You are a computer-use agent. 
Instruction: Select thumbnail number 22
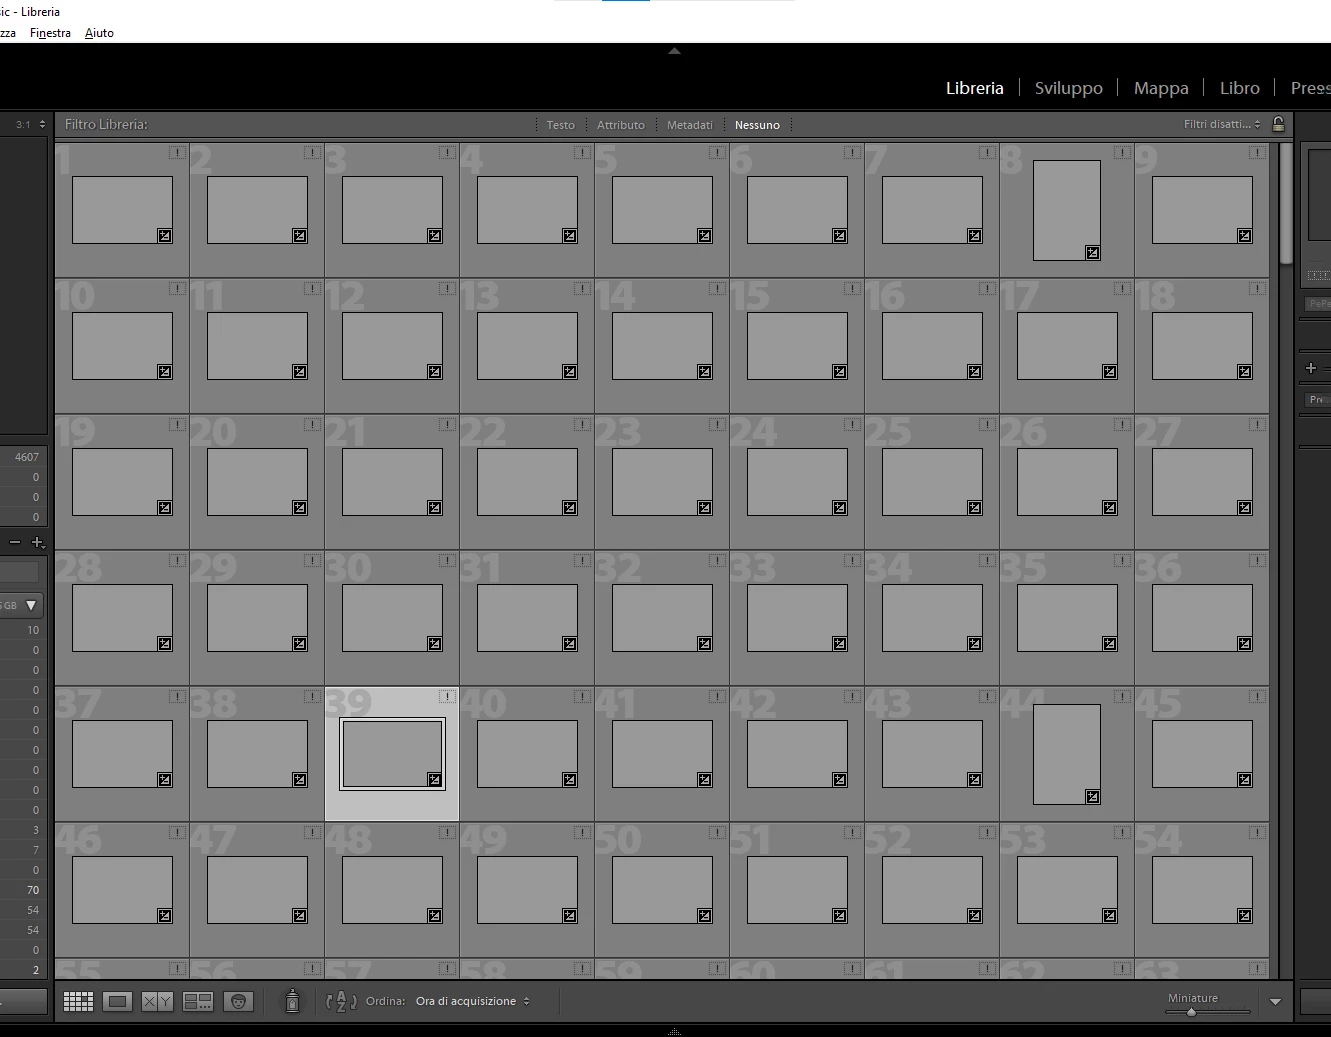click(x=527, y=482)
